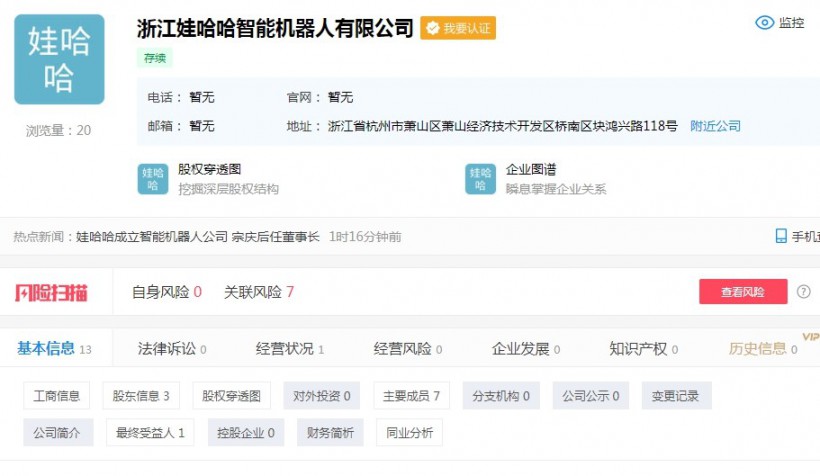Switch to the 法律诉讼 tab

(x=172, y=348)
